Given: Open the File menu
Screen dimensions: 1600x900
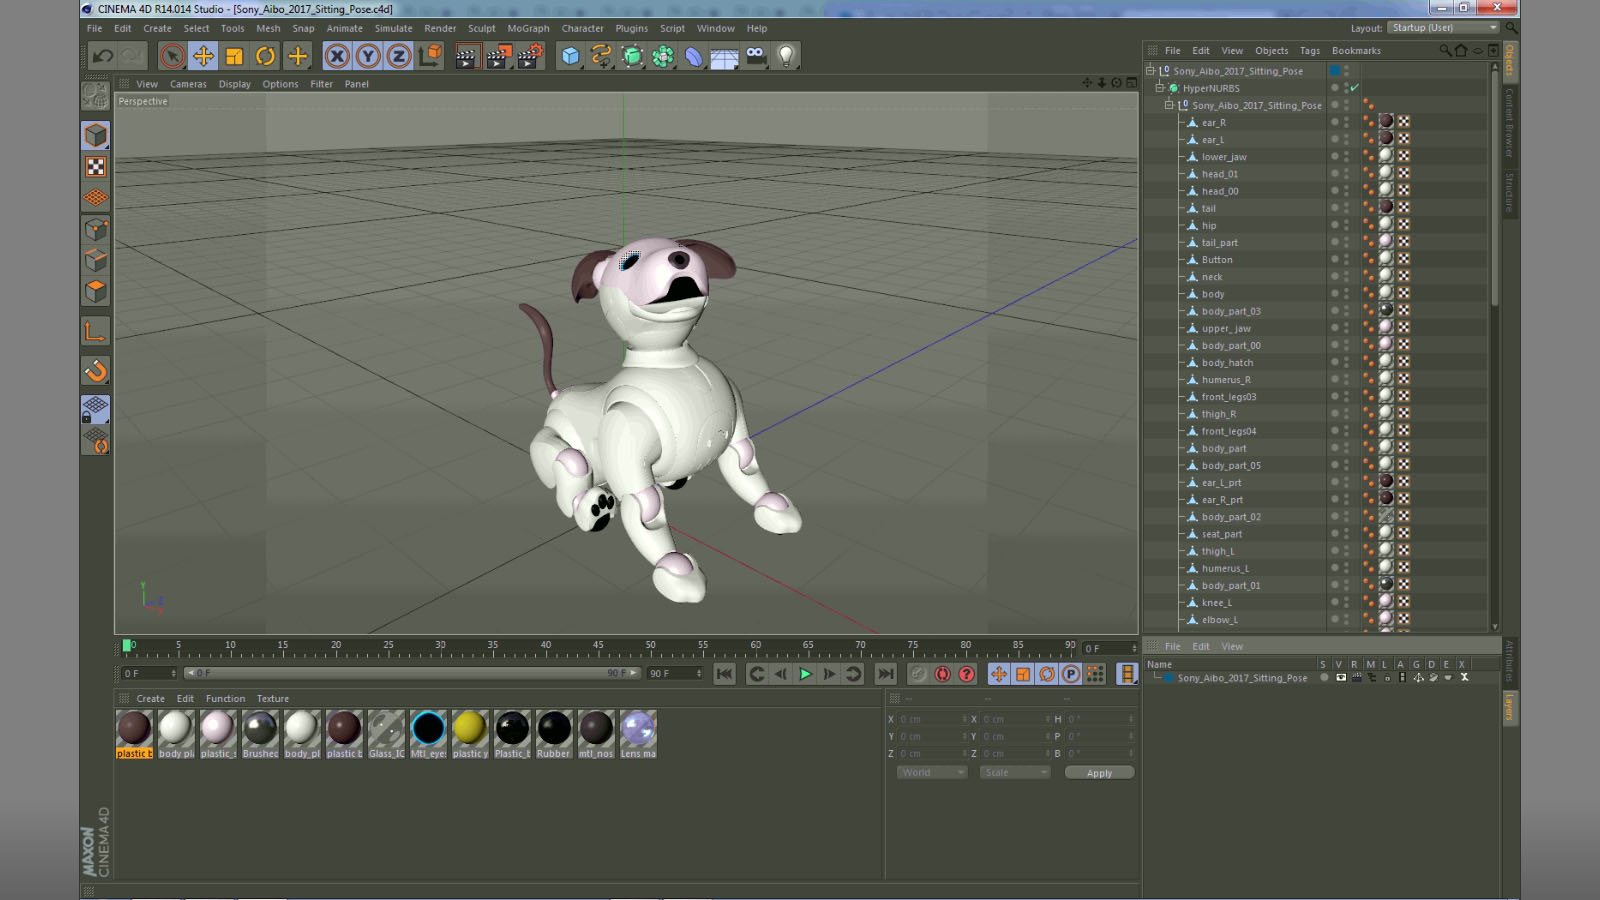Looking at the screenshot, I should pyautogui.click(x=95, y=28).
